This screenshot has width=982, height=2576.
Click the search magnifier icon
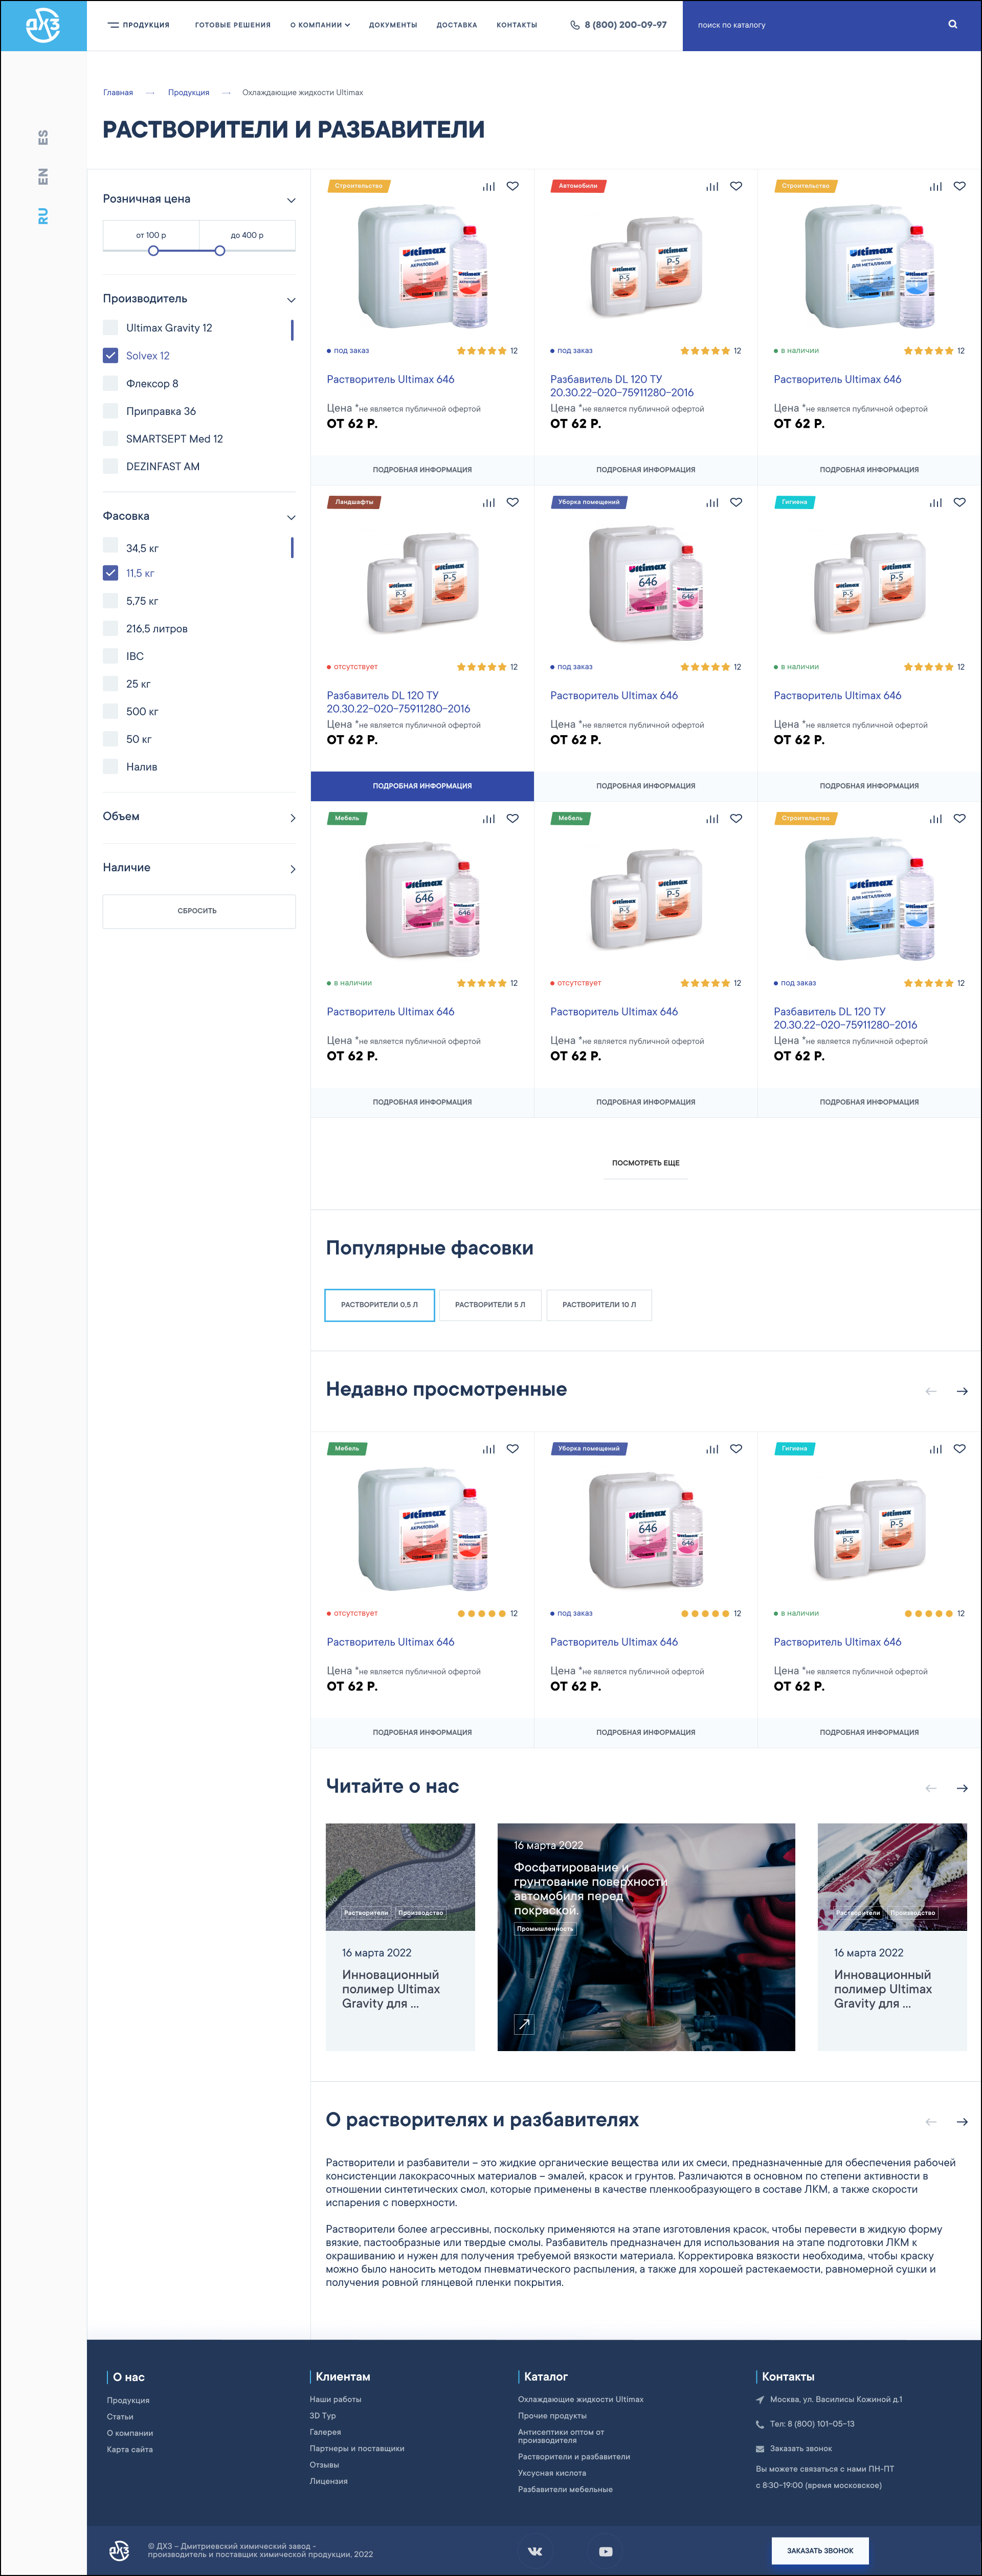click(x=952, y=25)
